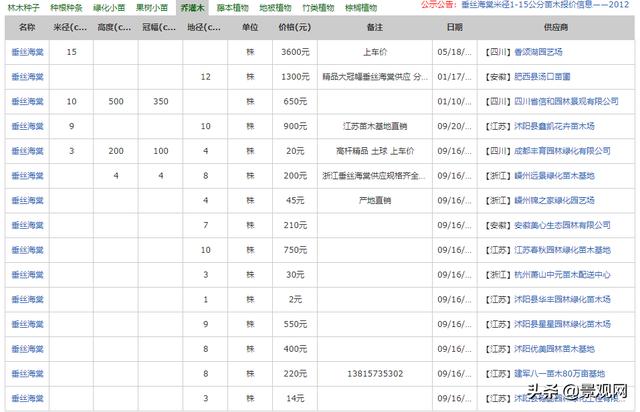Click the remark 精品大冠幅垂丝海棠供应
Viewport: 640px width, 412px height.
(375, 77)
